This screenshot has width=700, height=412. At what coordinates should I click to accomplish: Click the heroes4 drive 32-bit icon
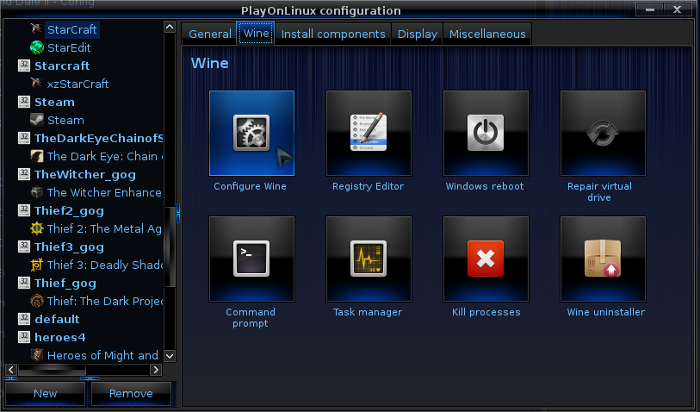point(24,337)
